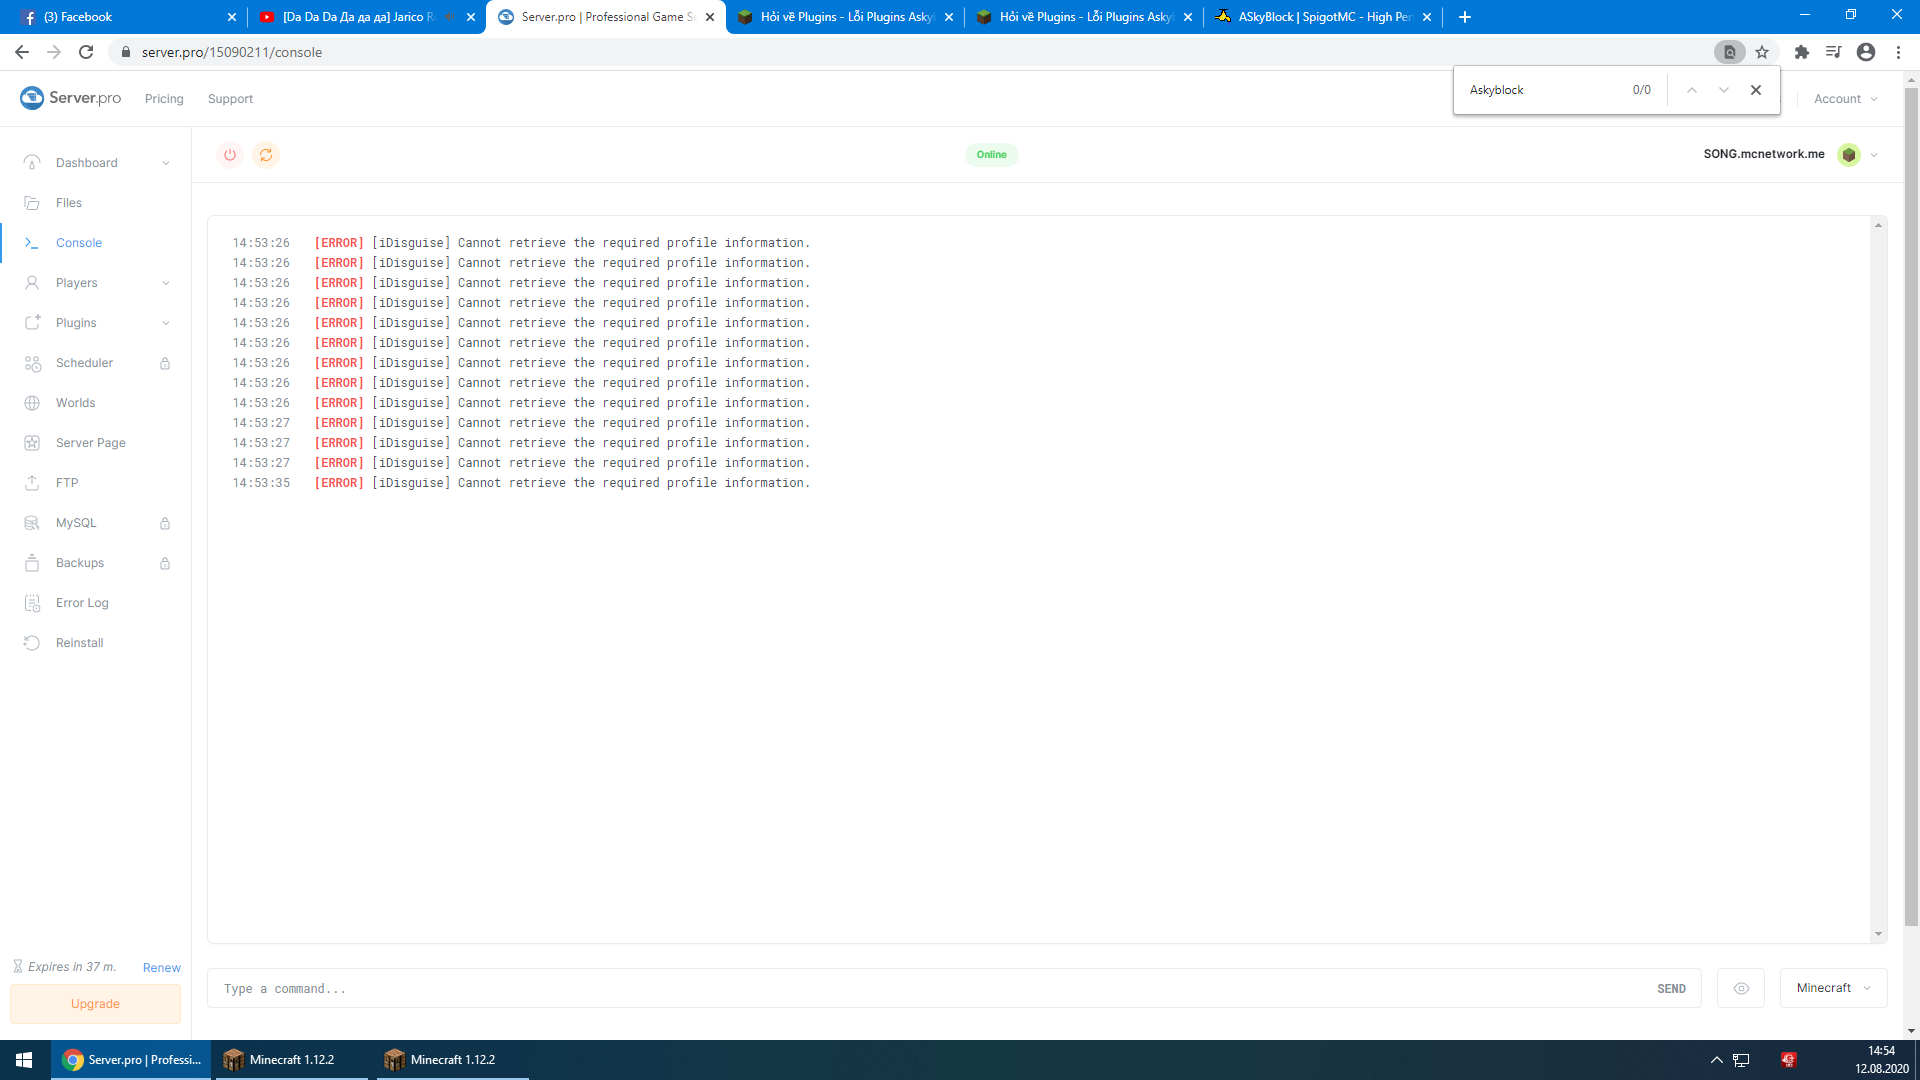Close the find-in-page bar
Screen dimensions: 1920x1080
click(x=1756, y=90)
